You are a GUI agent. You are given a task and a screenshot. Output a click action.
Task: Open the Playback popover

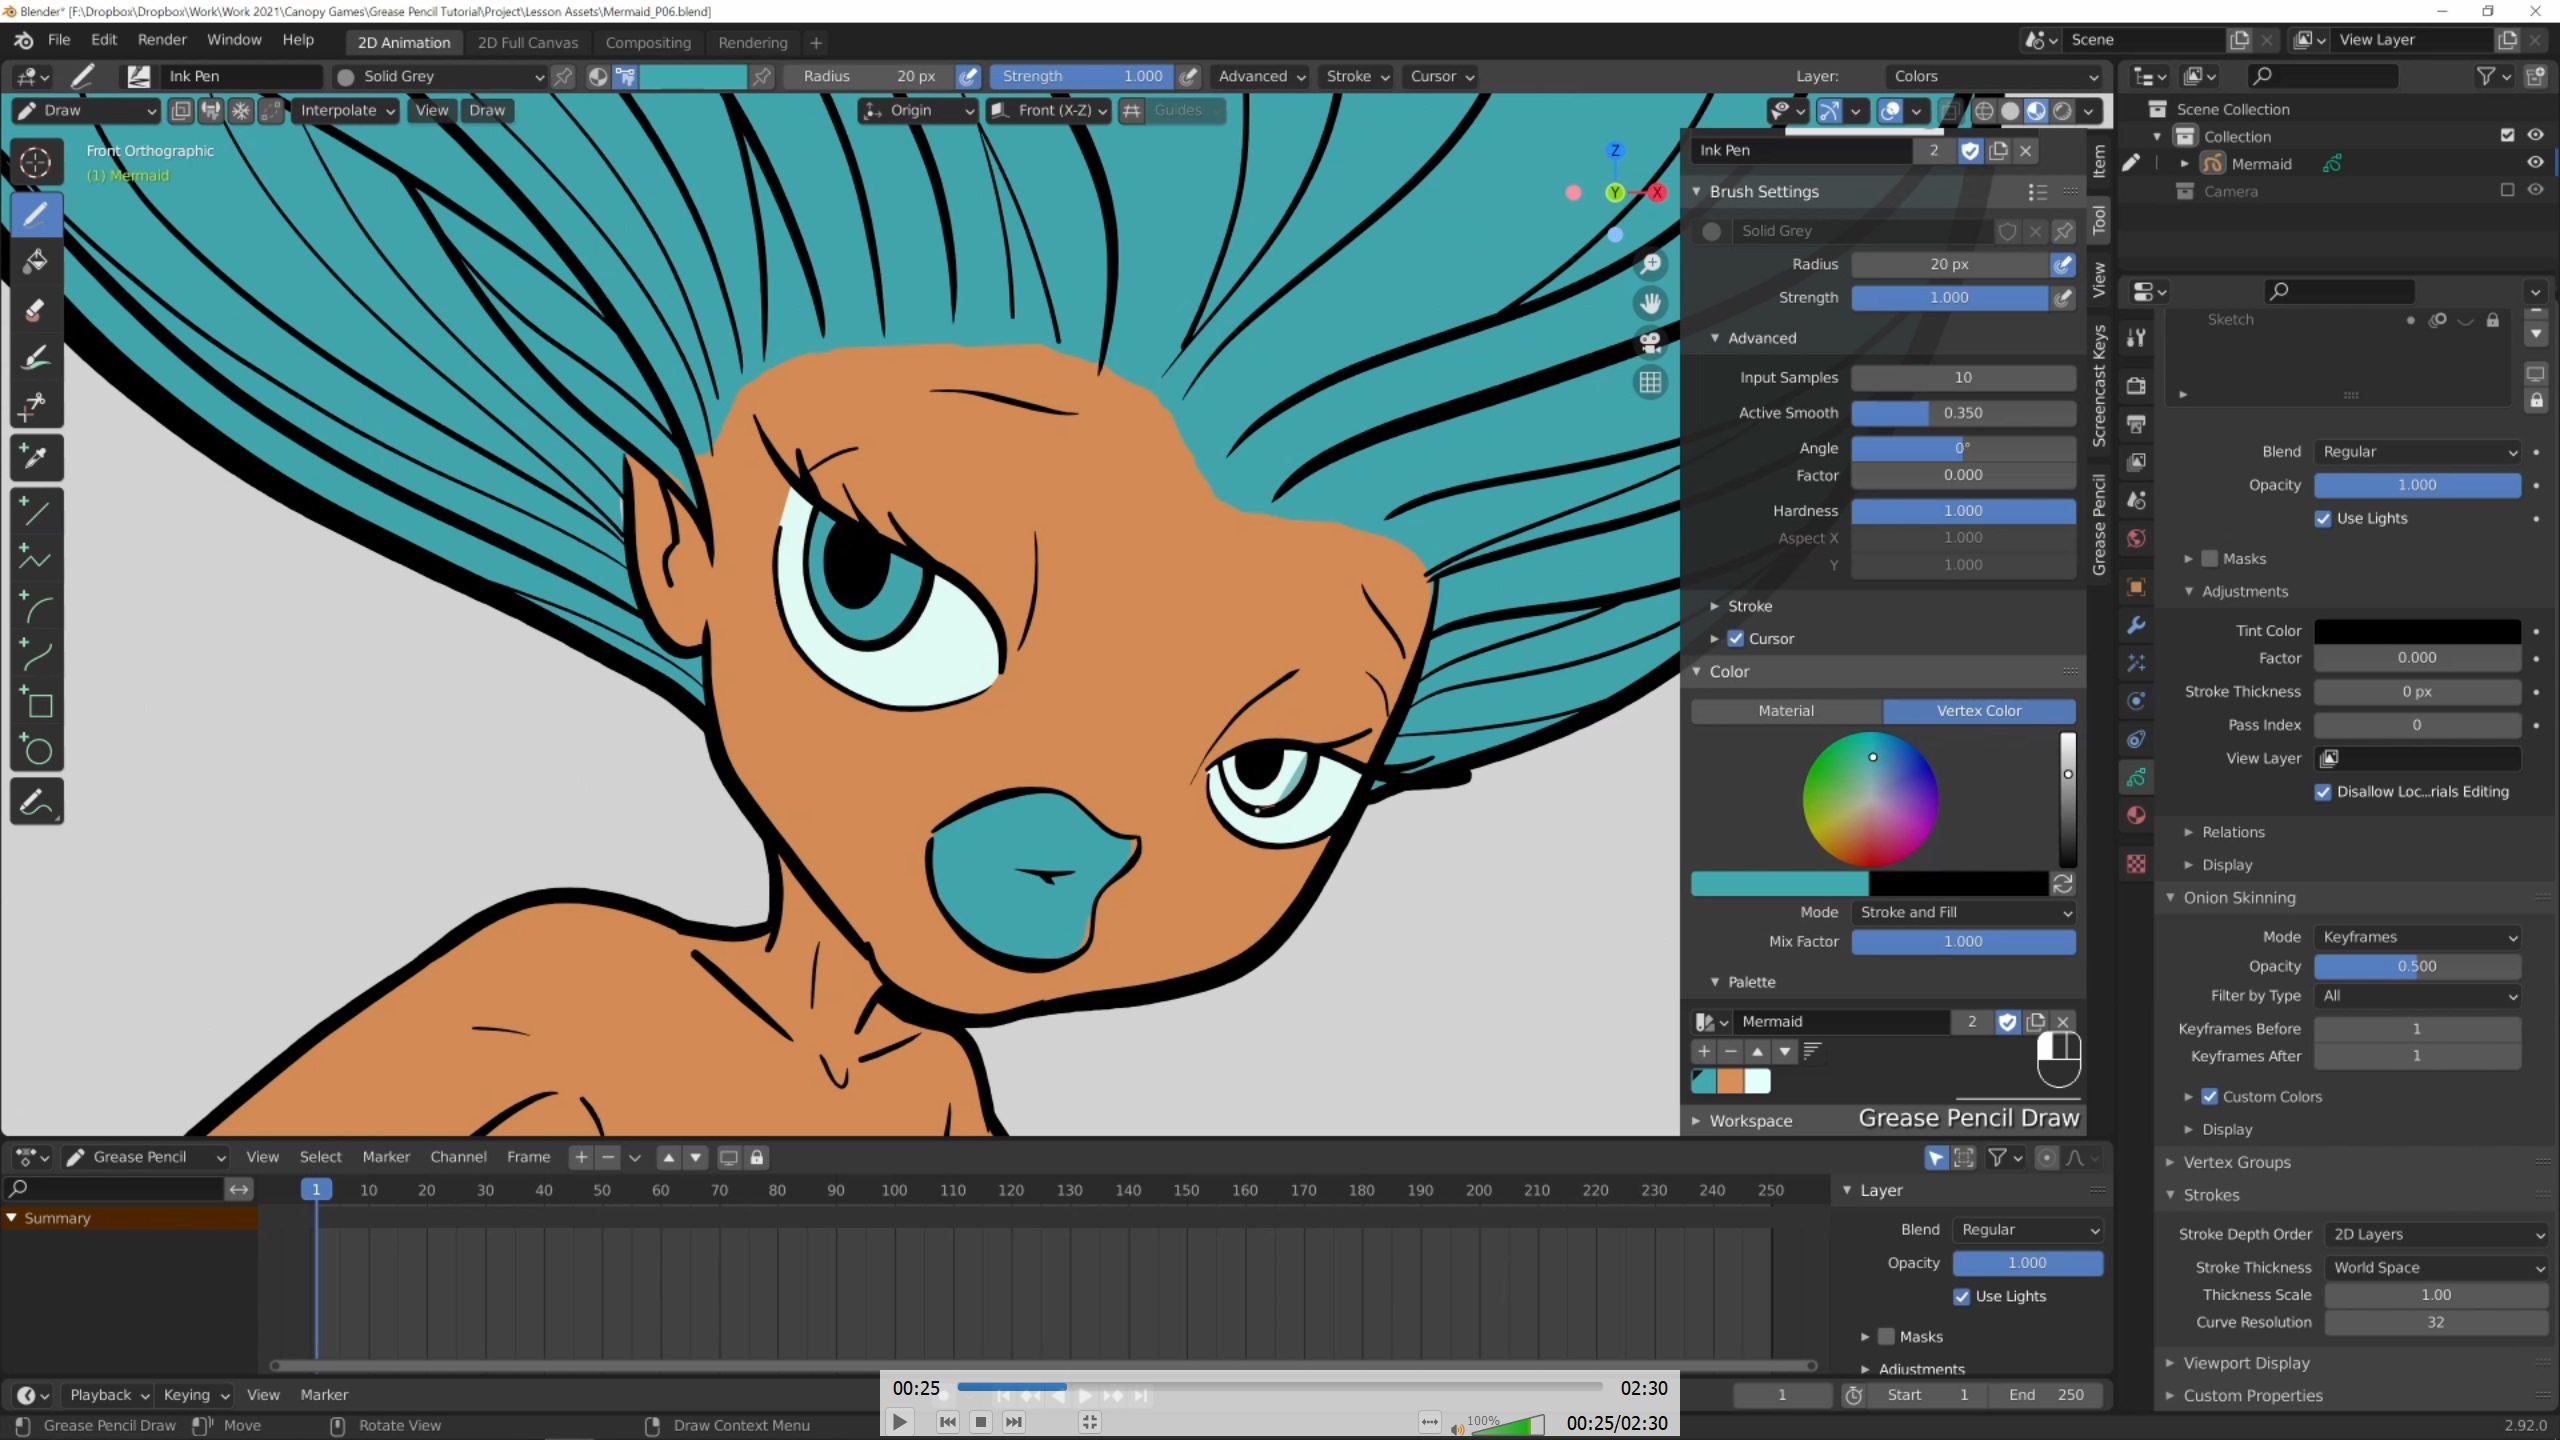point(109,1394)
